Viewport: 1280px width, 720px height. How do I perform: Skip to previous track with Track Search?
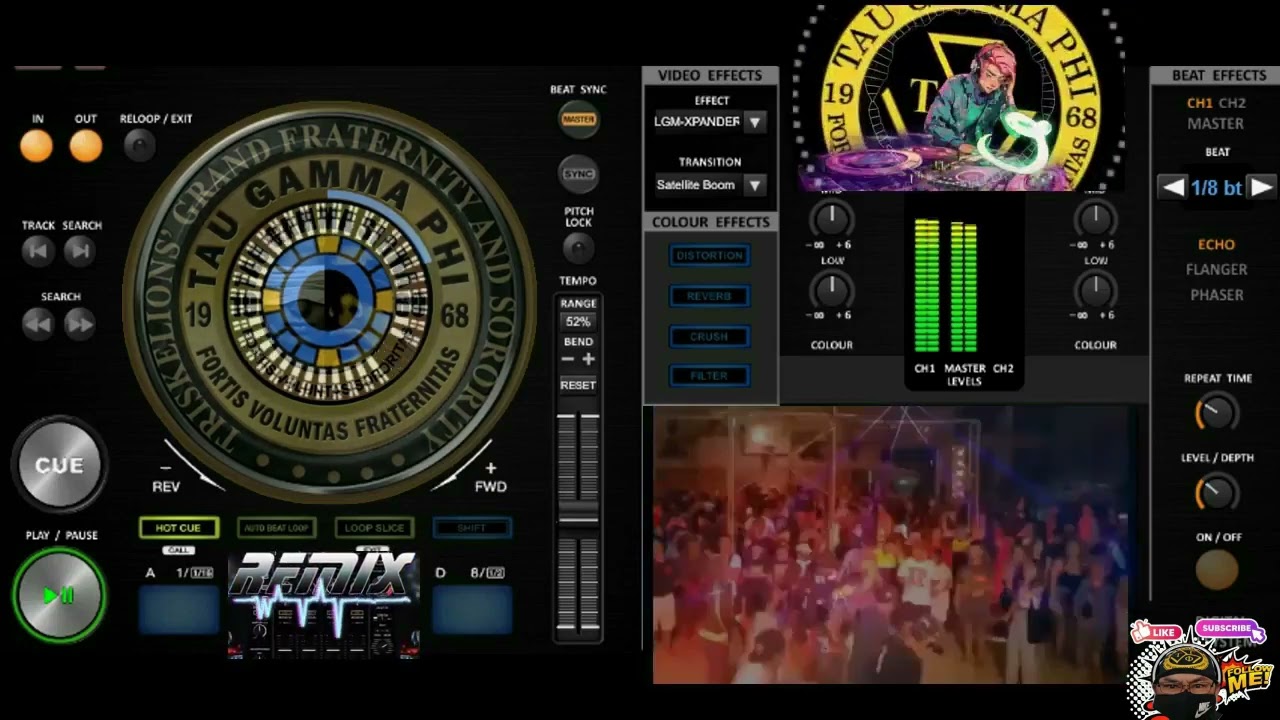(x=38, y=251)
